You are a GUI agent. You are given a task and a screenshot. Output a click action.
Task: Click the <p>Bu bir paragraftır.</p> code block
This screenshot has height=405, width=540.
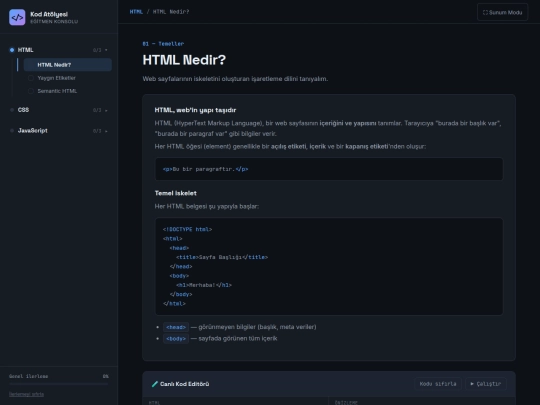pos(329,169)
